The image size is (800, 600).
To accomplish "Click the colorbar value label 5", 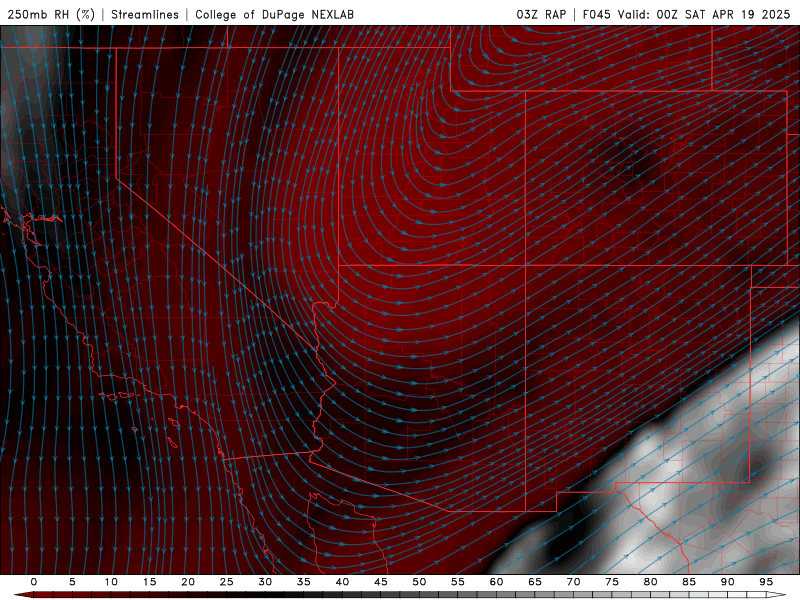I will (72, 582).
